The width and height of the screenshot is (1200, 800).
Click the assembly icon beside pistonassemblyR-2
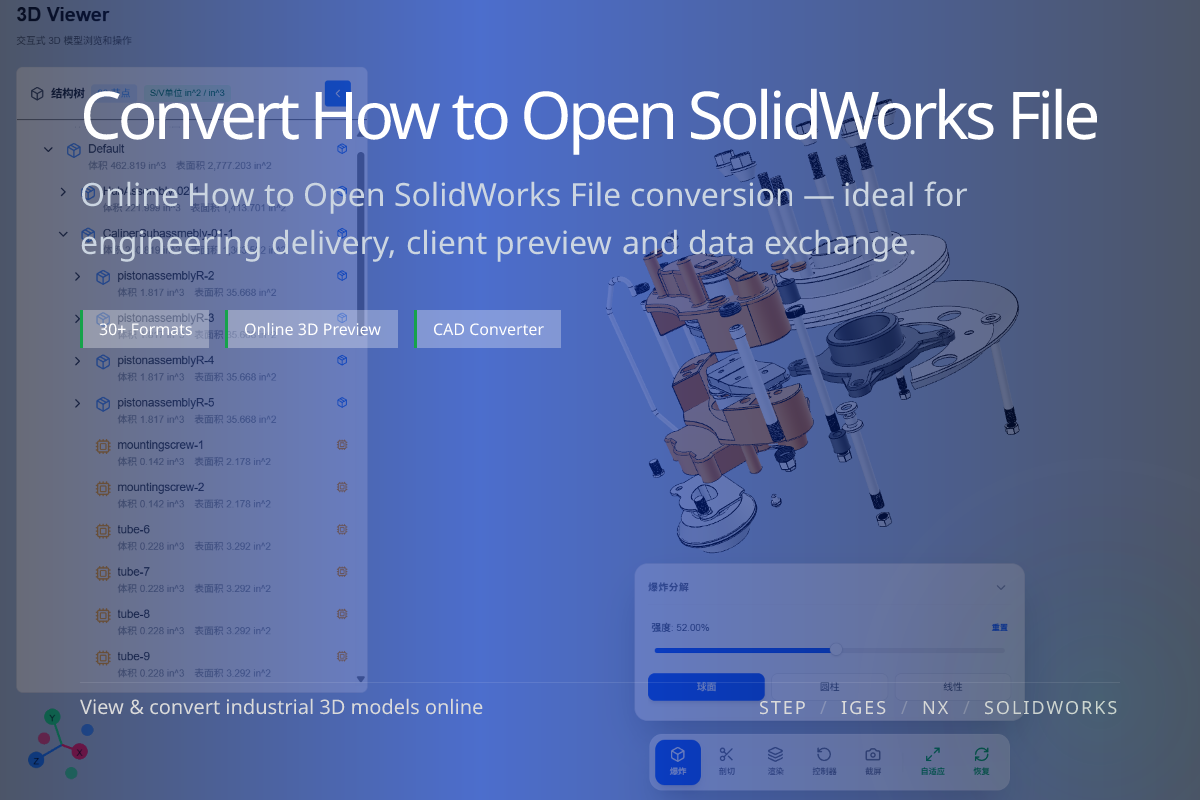pos(102,276)
